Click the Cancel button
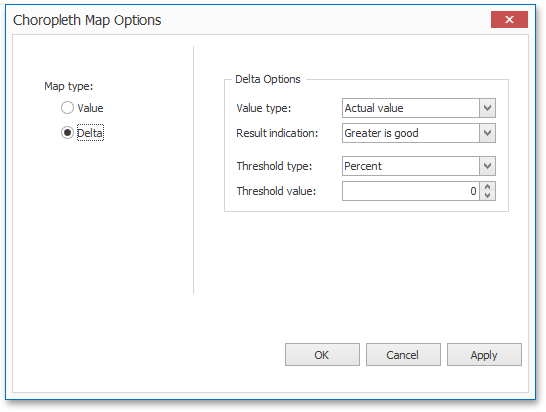546x412 pixels. pyautogui.click(x=403, y=355)
